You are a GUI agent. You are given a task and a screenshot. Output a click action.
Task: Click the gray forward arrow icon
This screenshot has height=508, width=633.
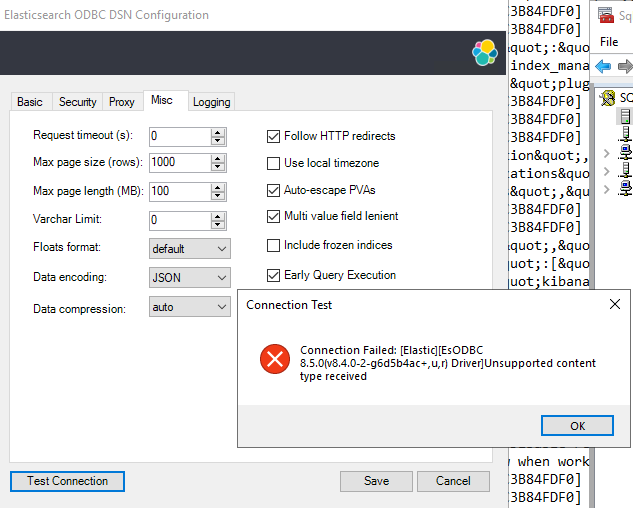[625, 66]
